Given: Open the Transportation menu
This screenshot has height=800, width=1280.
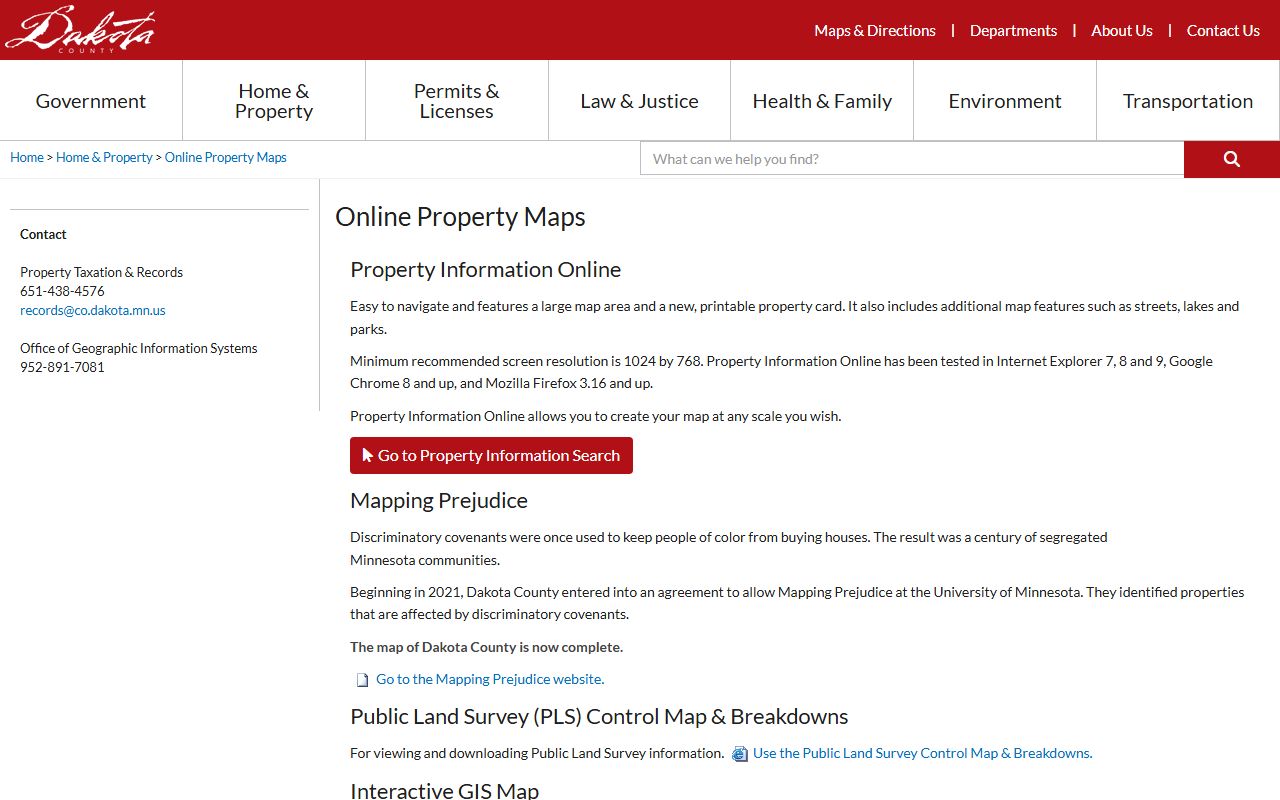Looking at the screenshot, I should point(1188,101).
